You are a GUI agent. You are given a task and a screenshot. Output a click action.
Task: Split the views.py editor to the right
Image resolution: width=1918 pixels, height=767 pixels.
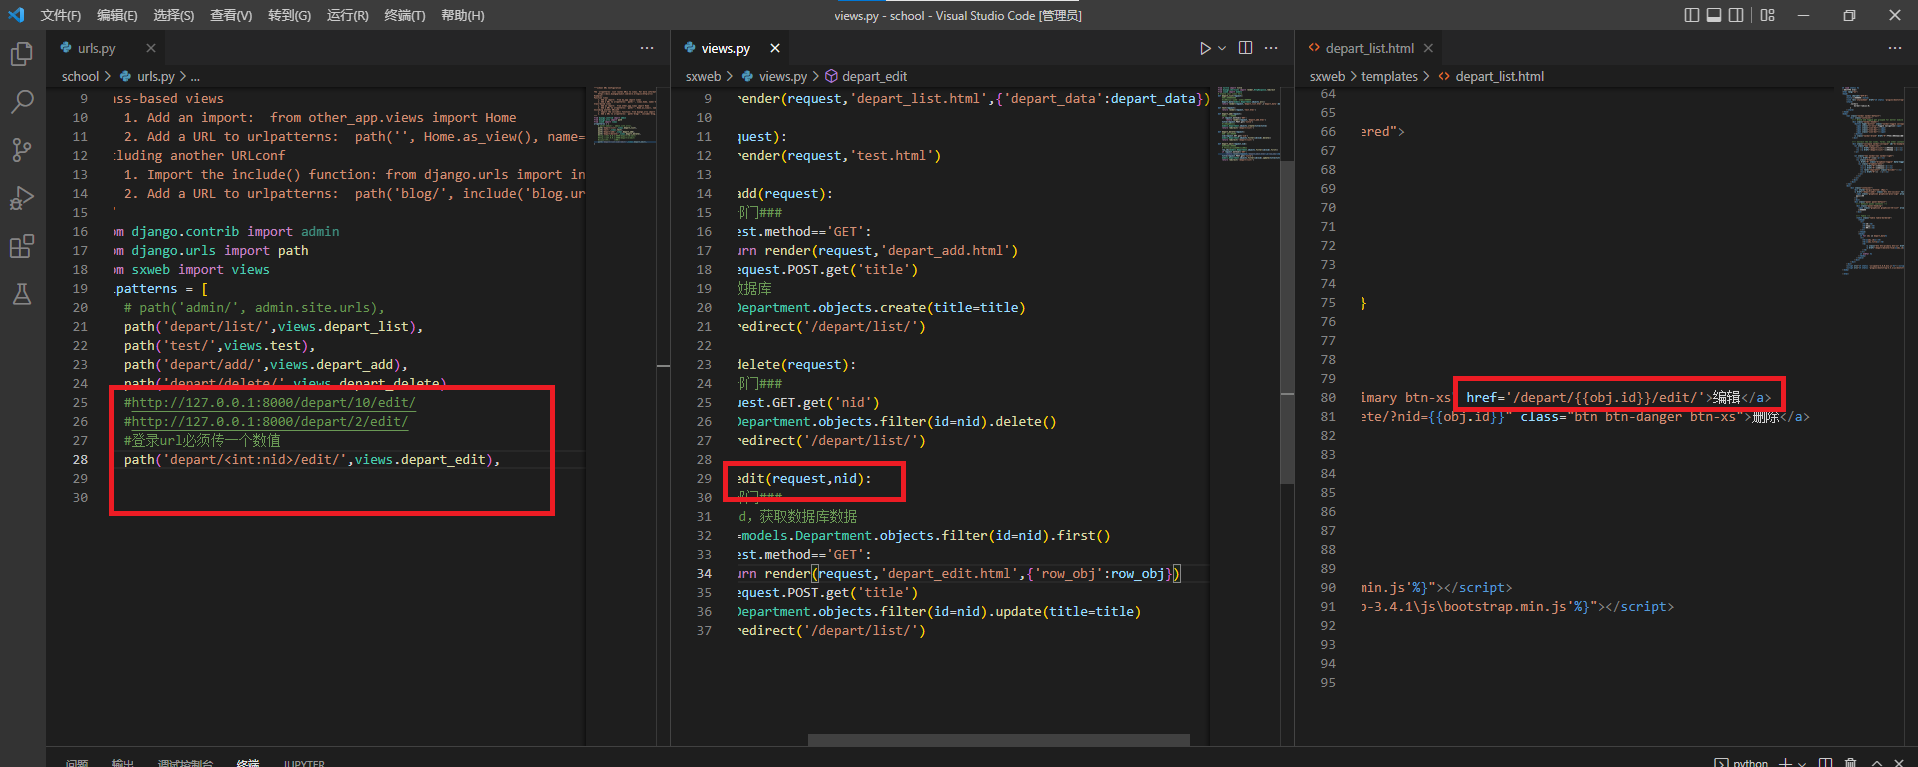pyautogui.click(x=1245, y=48)
